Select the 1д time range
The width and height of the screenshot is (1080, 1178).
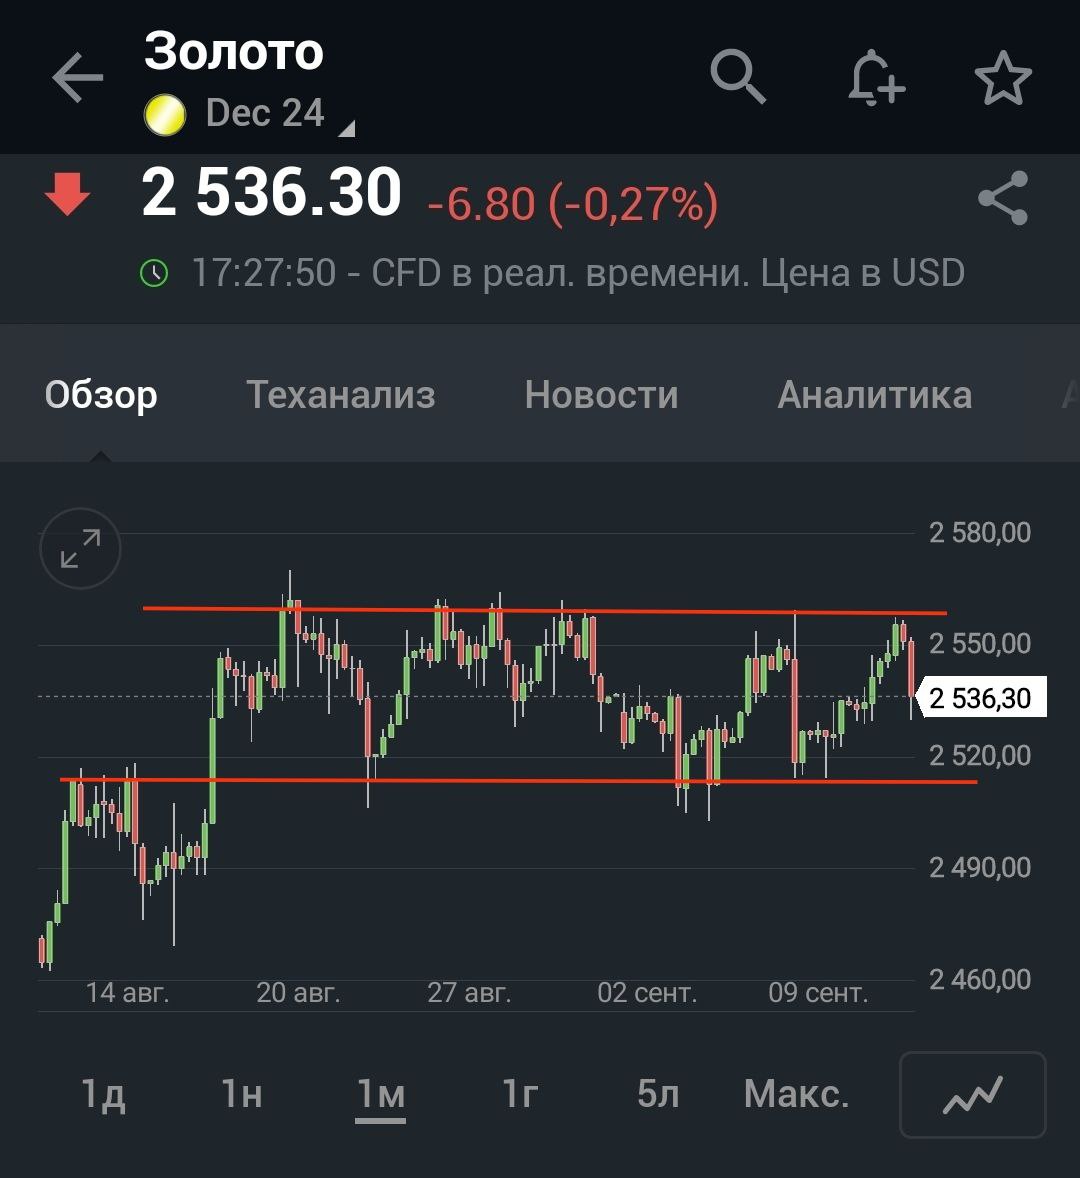(103, 1095)
